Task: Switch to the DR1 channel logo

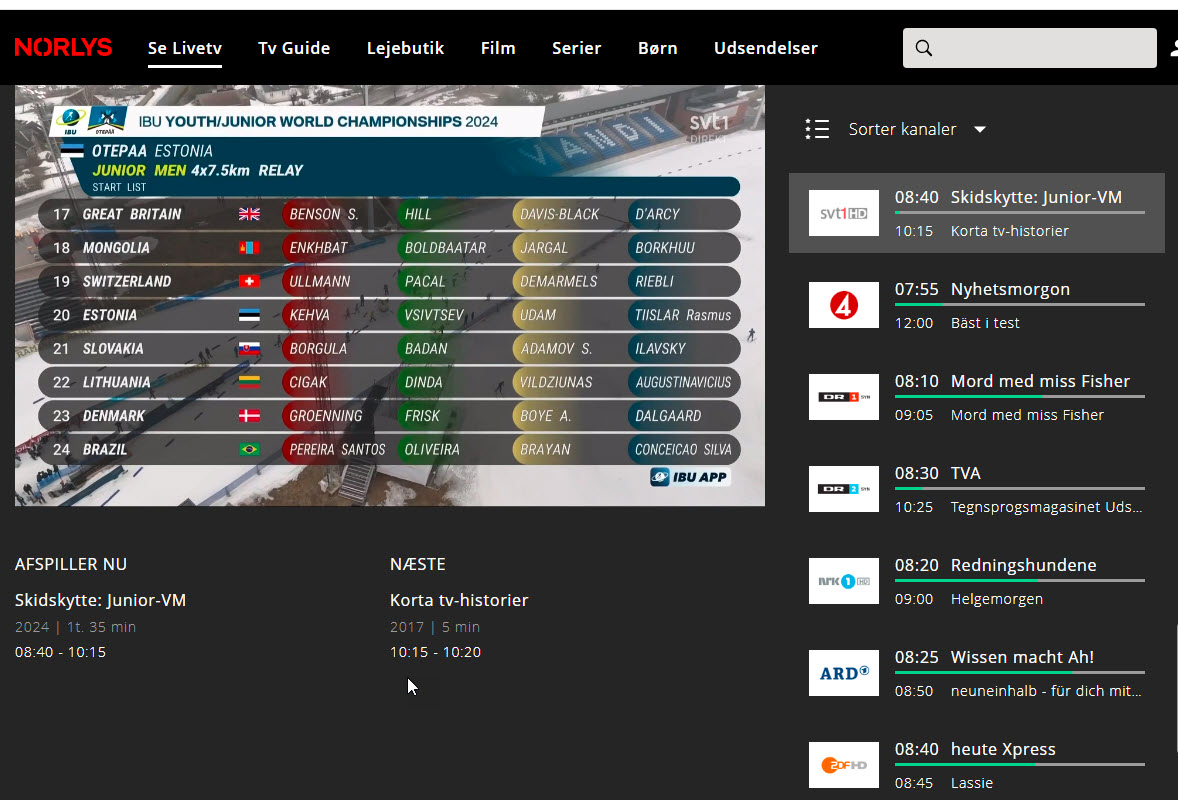Action: click(843, 397)
